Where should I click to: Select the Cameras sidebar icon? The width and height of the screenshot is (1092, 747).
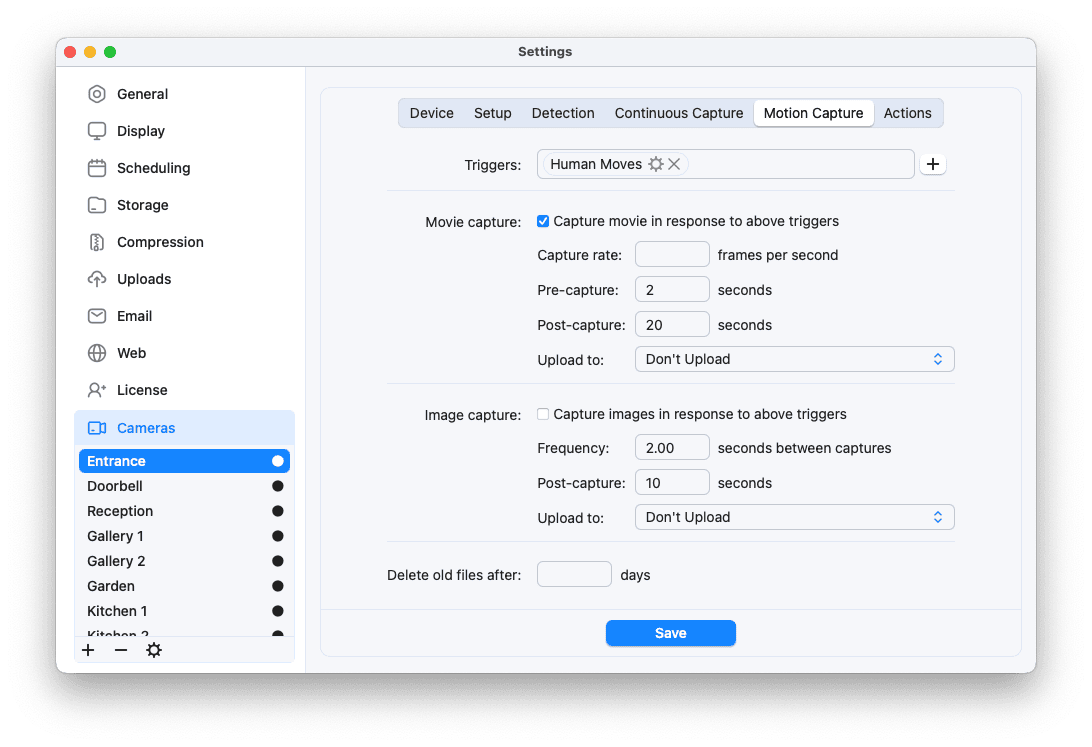coord(97,427)
